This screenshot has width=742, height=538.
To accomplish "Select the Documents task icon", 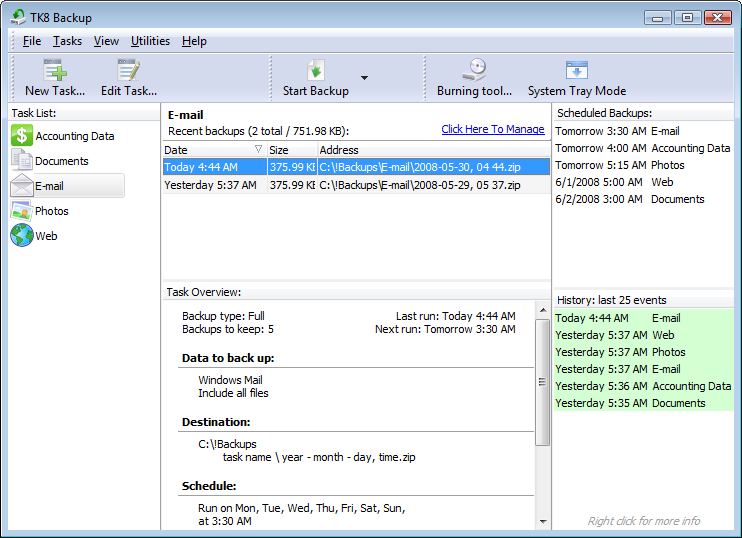I will click(x=22, y=161).
